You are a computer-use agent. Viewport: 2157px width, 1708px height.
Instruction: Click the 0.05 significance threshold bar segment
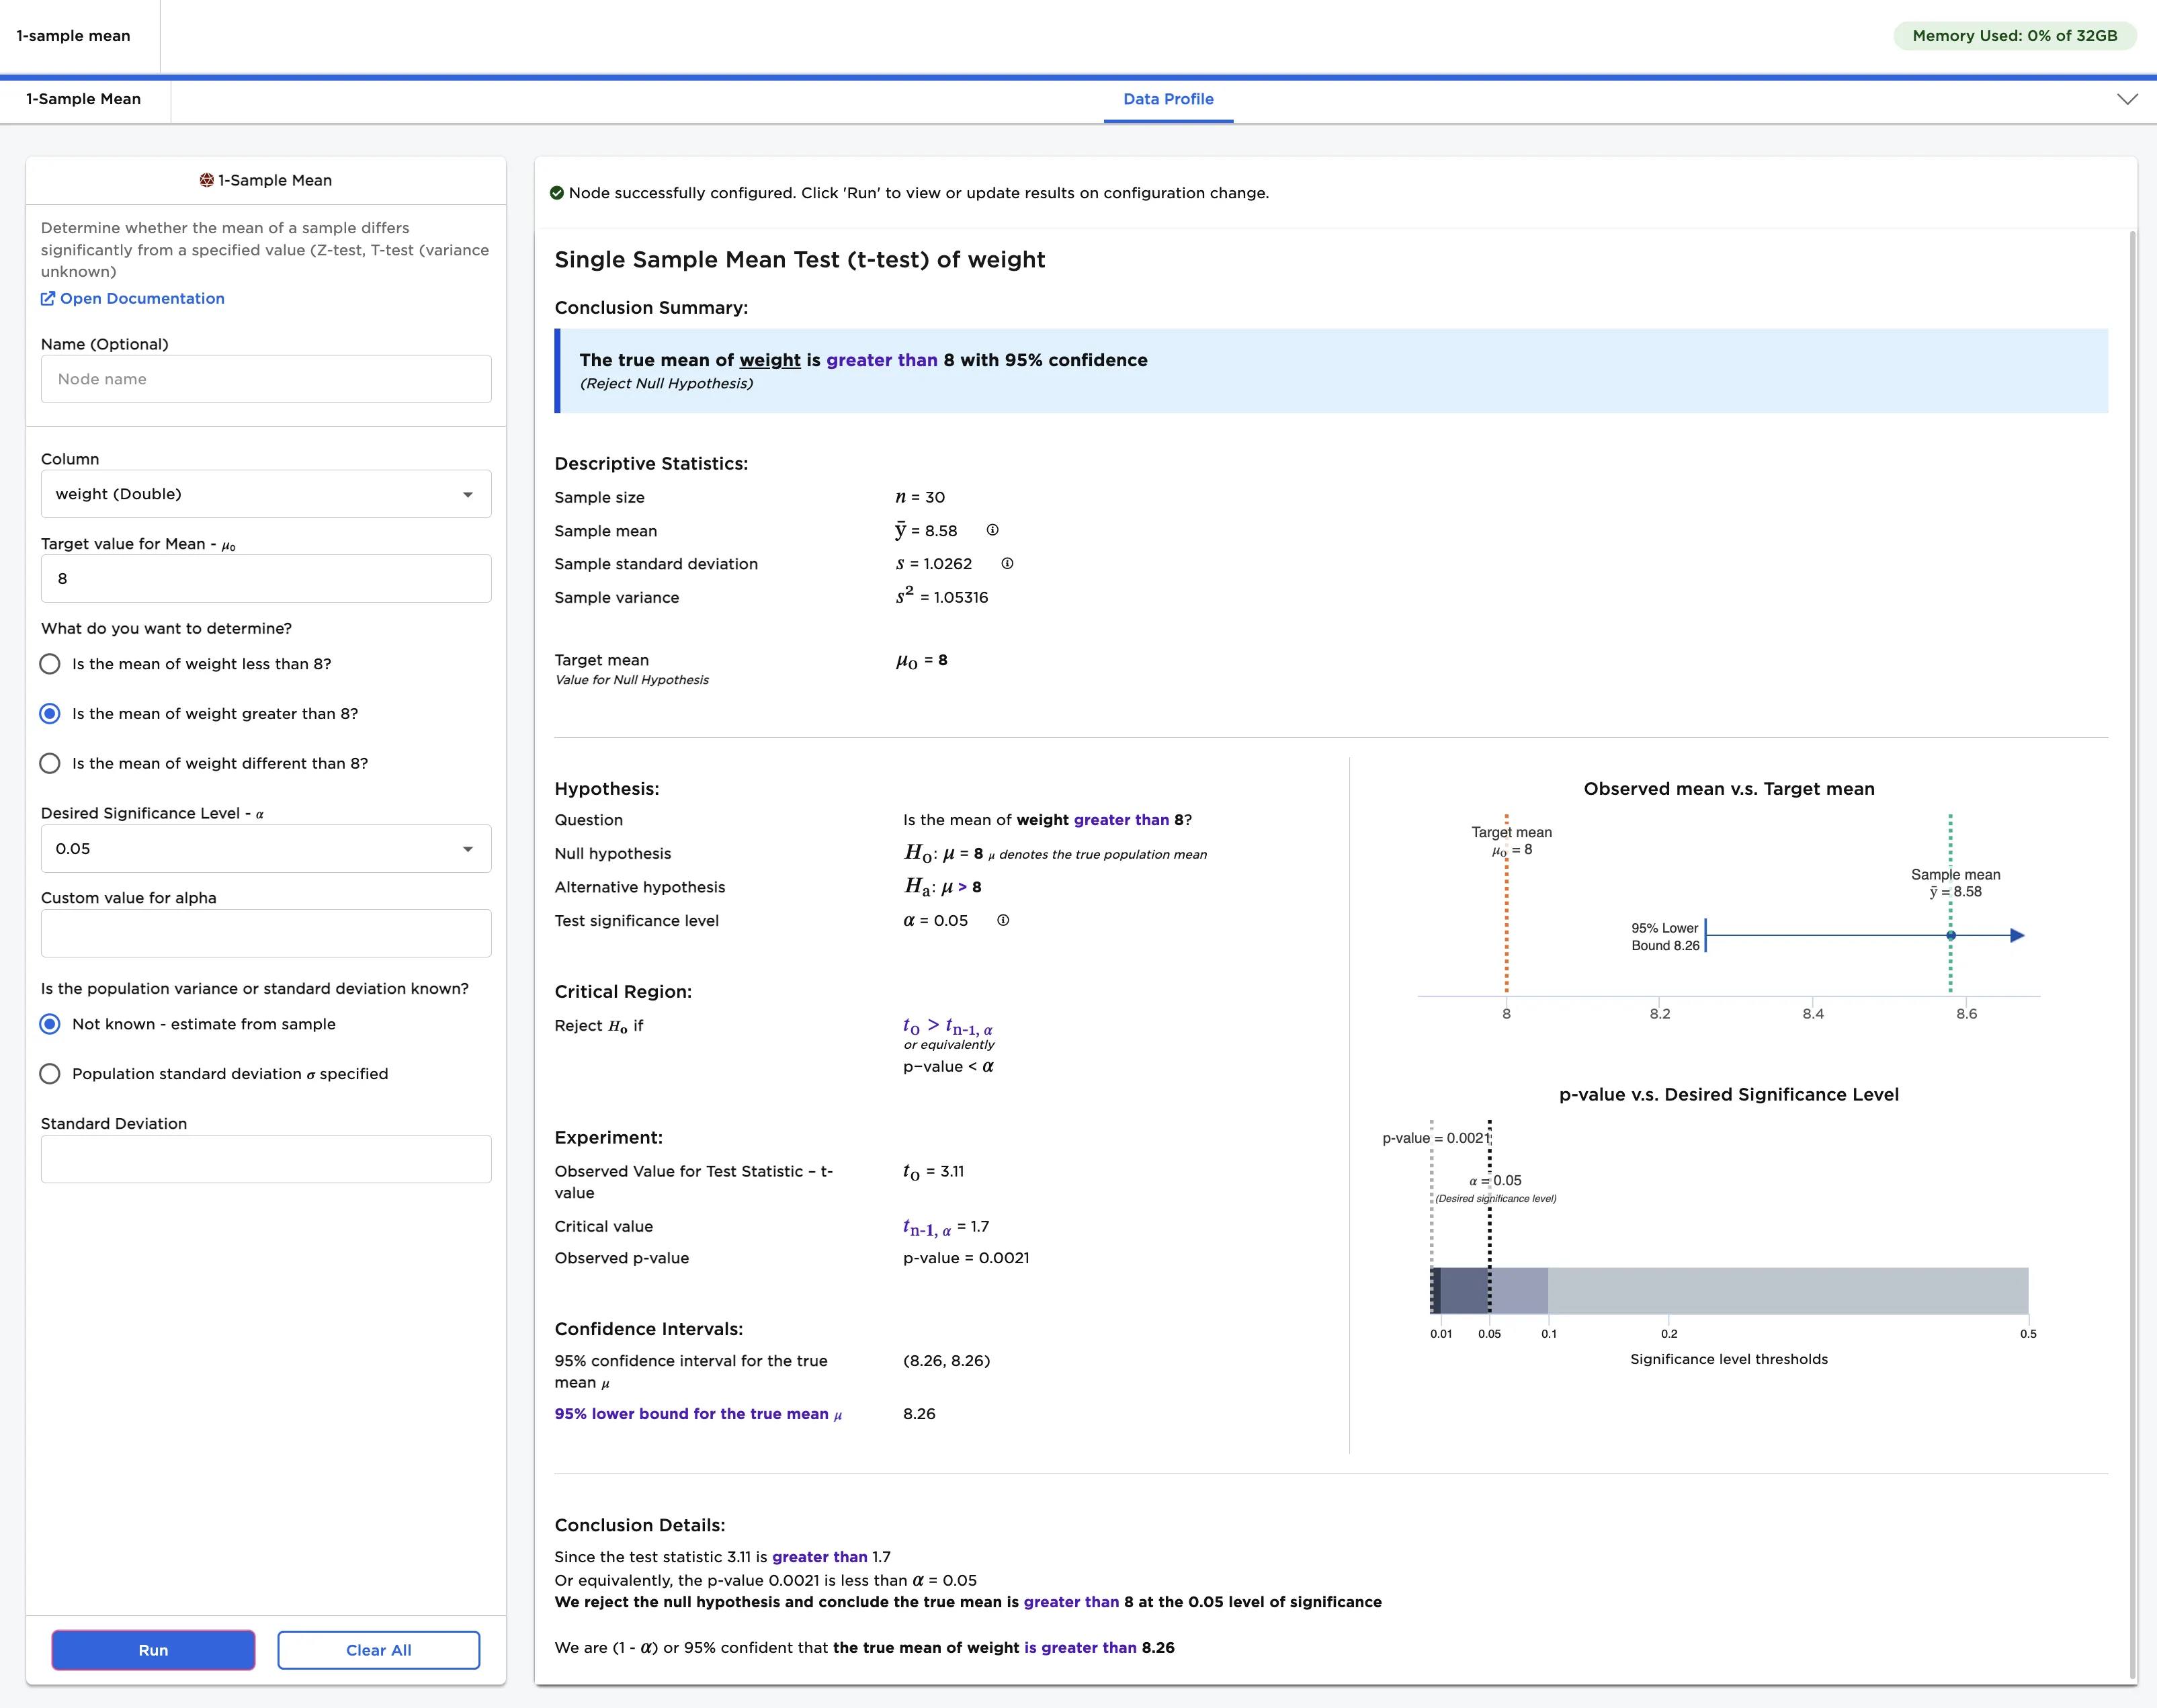pyautogui.click(x=1465, y=1290)
